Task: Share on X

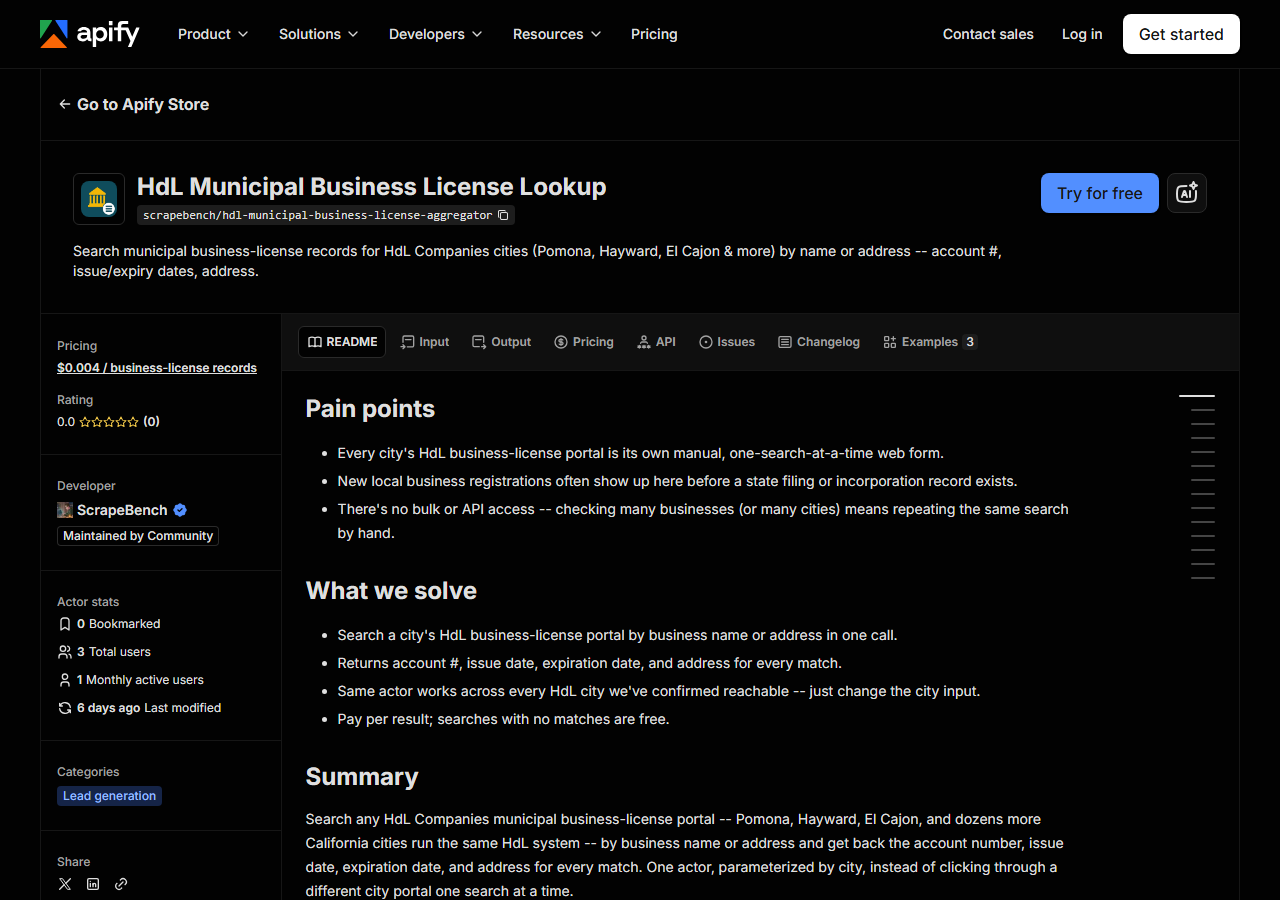Action: (65, 884)
